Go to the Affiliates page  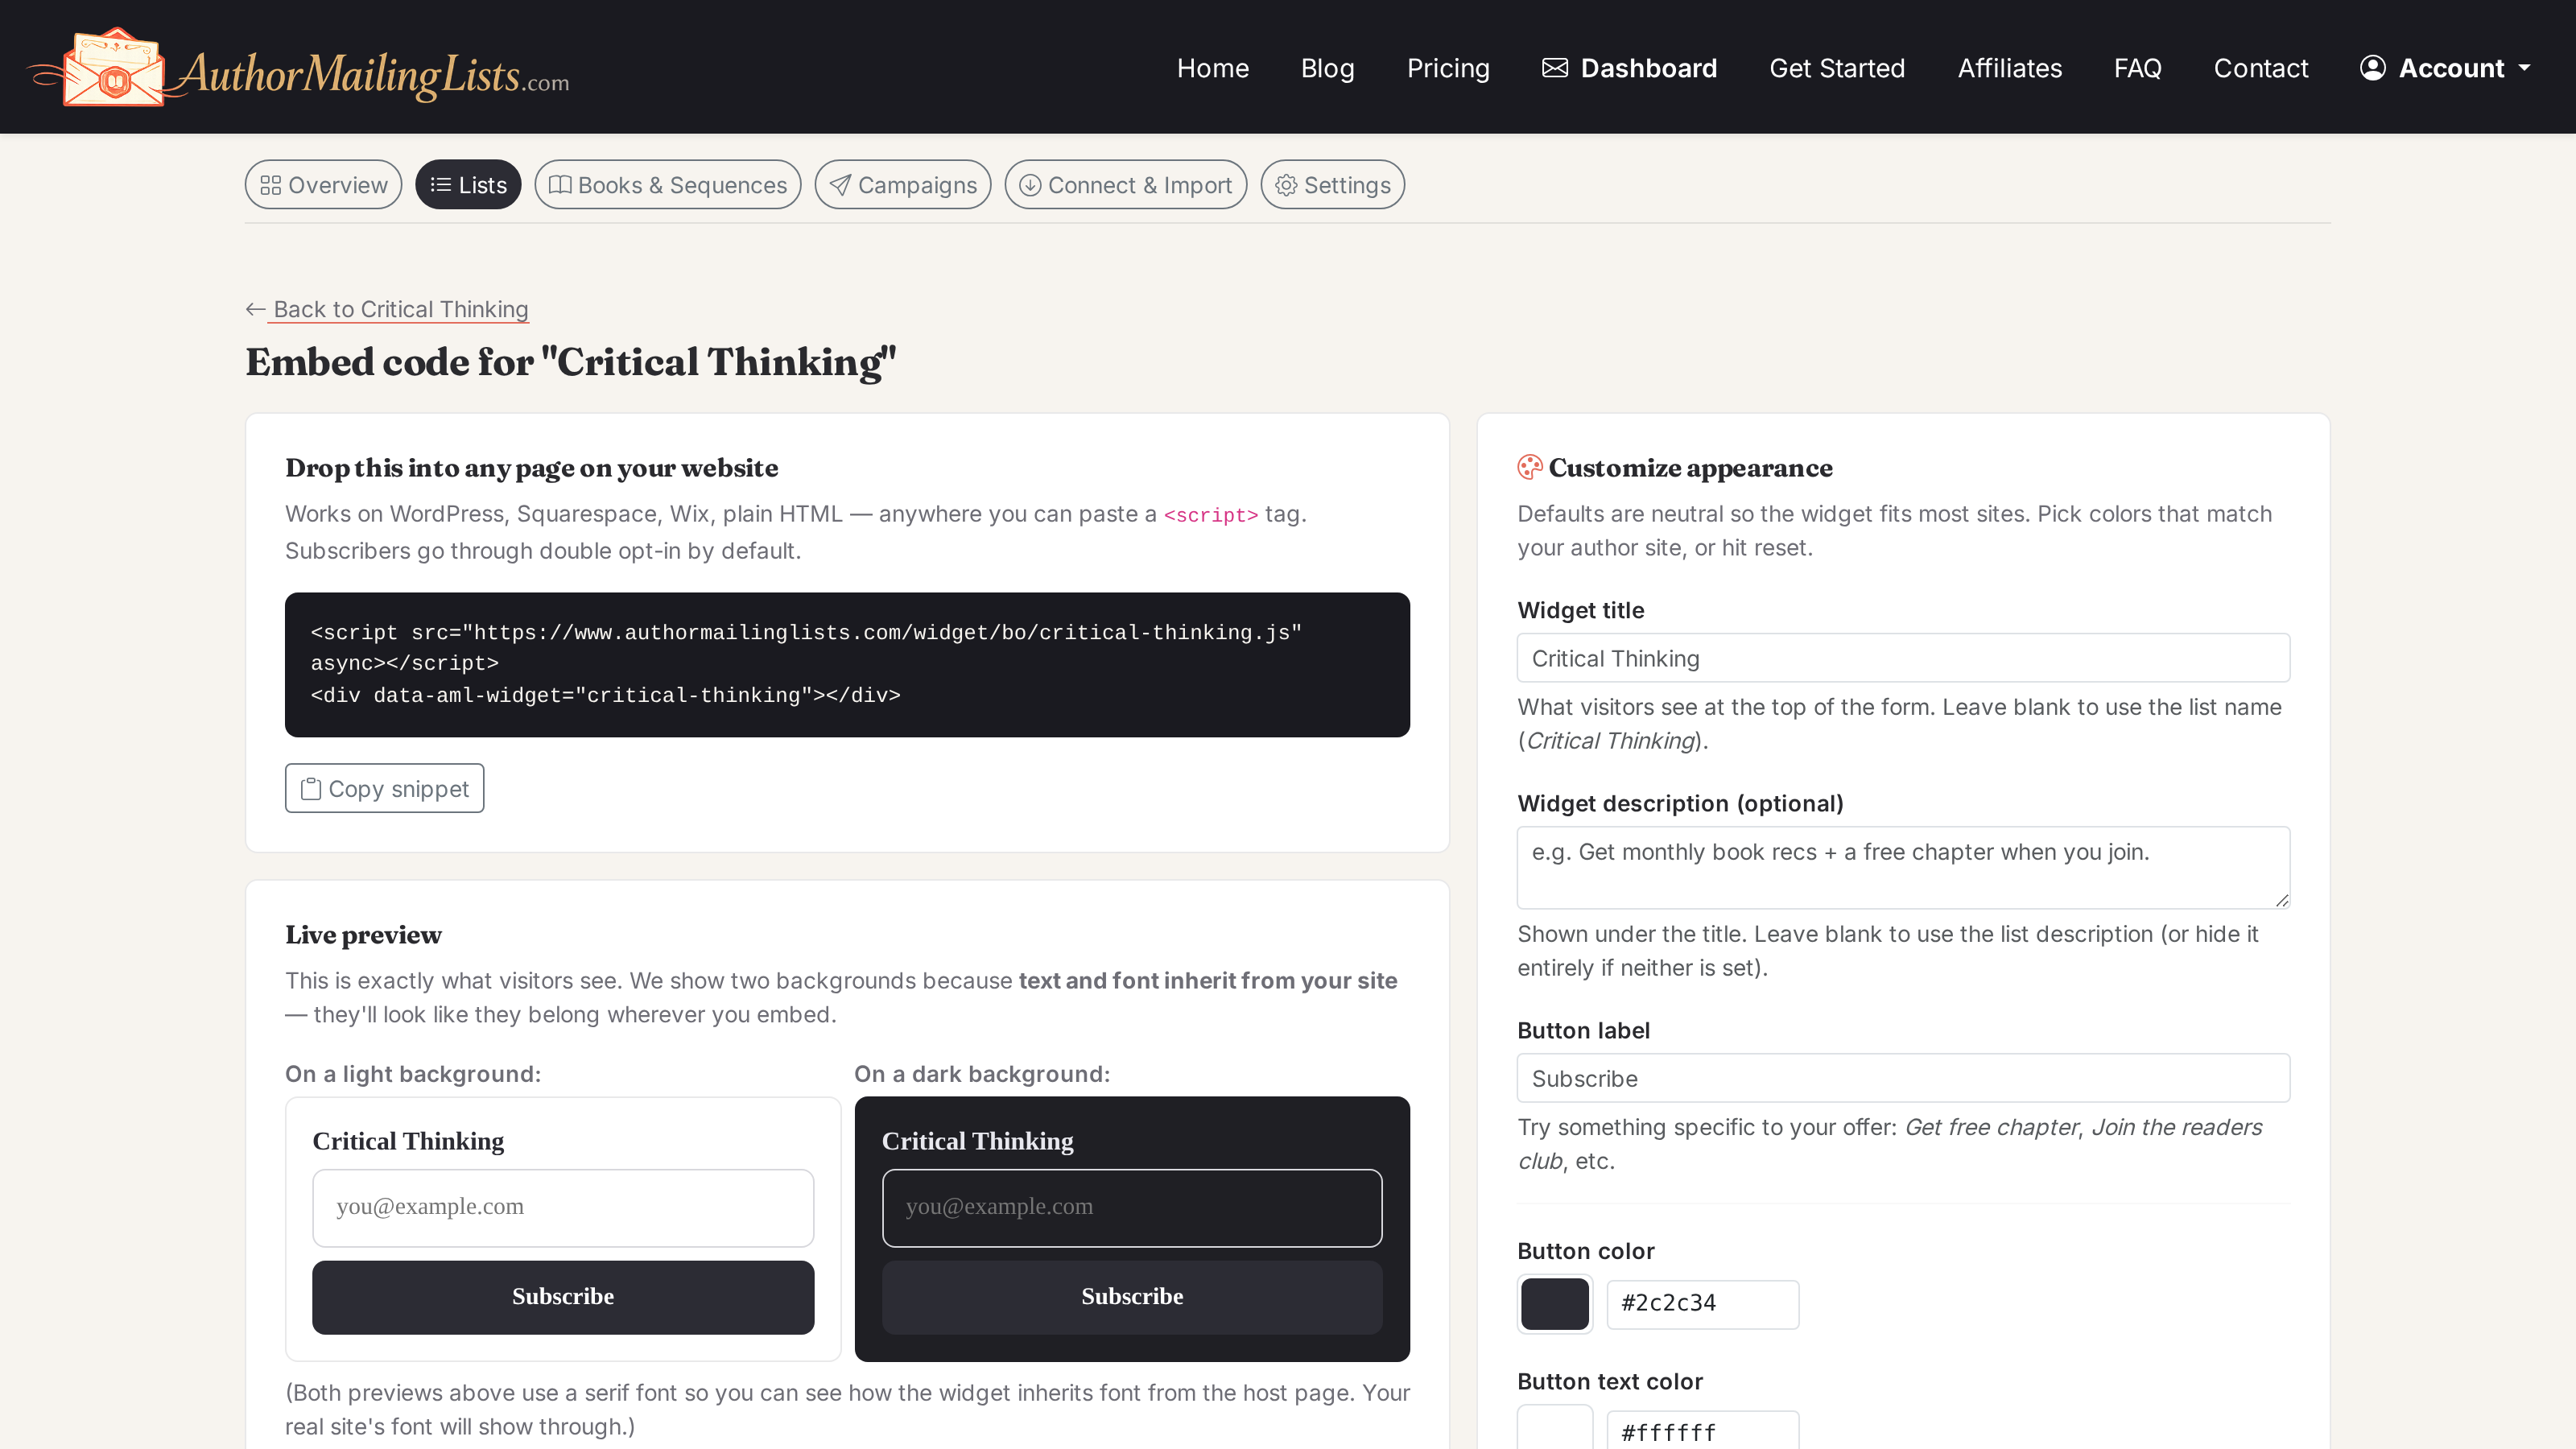(x=2009, y=68)
